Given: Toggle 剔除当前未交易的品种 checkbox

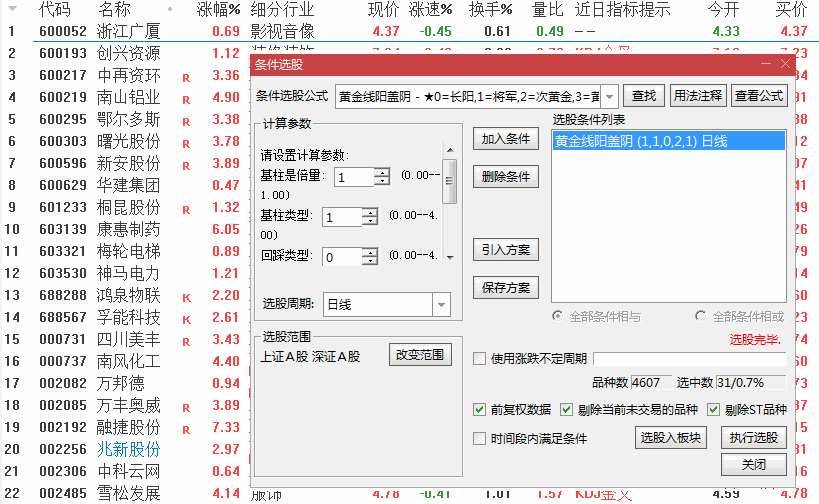Looking at the screenshot, I should [566, 409].
